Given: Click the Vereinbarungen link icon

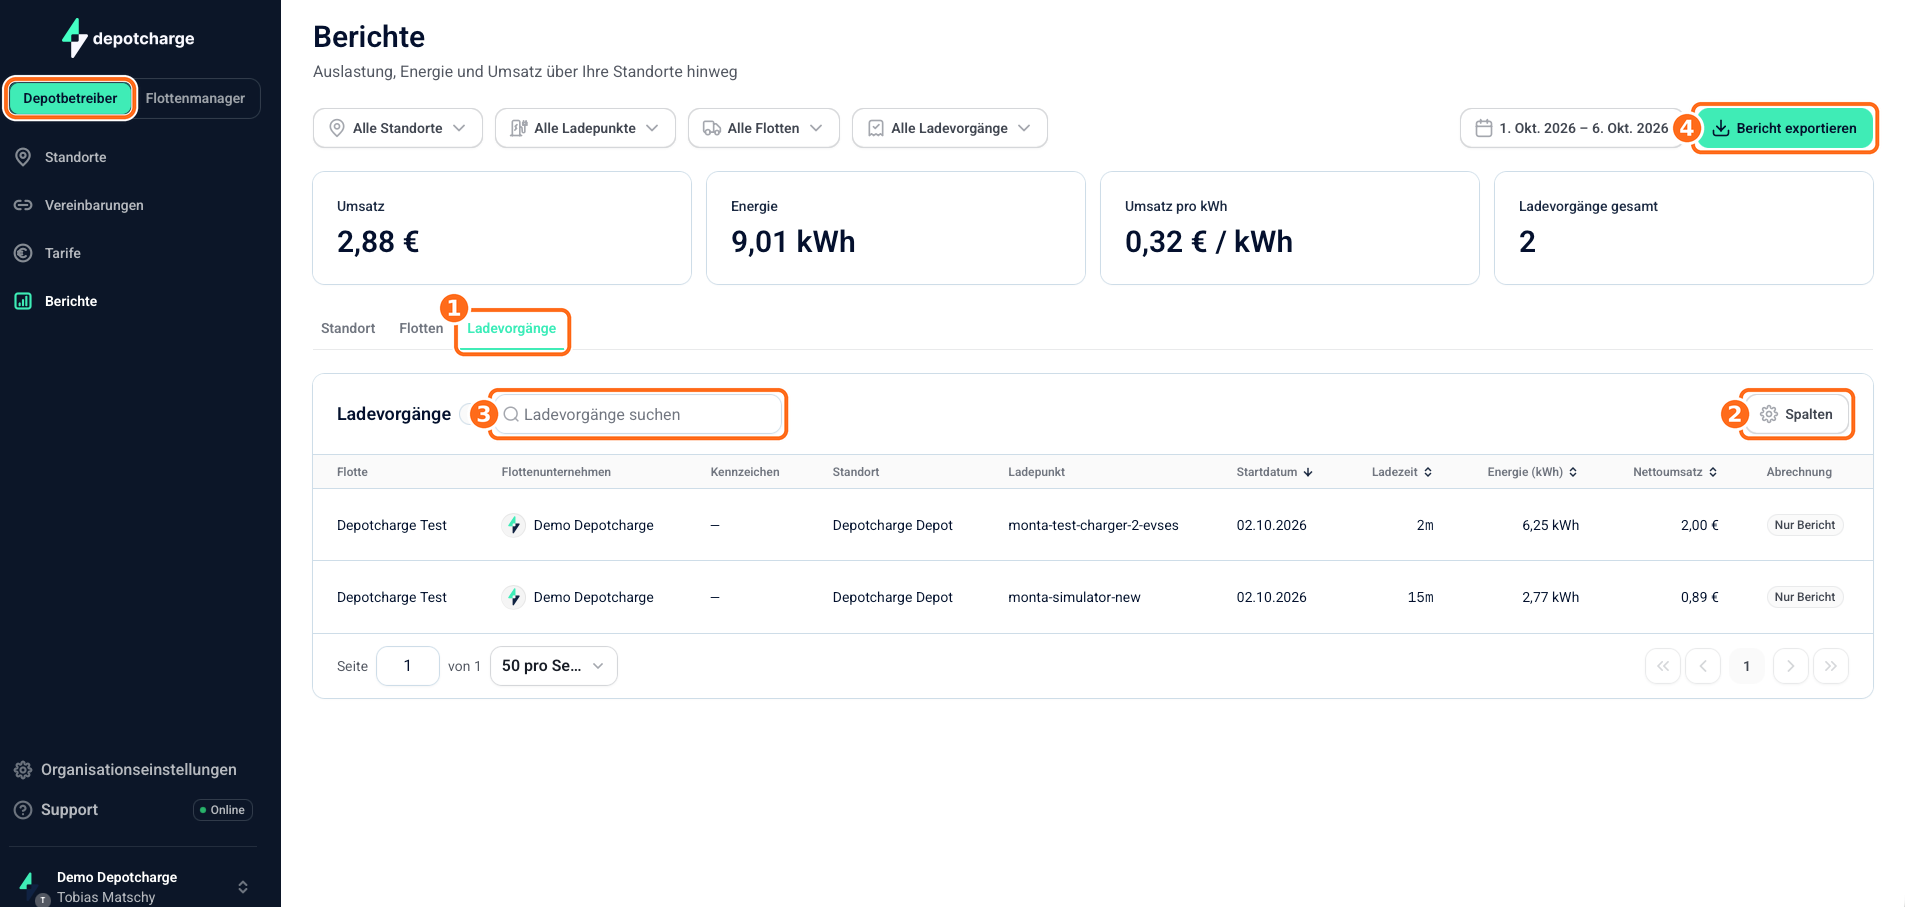Looking at the screenshot, I should [x=23, y=205].
